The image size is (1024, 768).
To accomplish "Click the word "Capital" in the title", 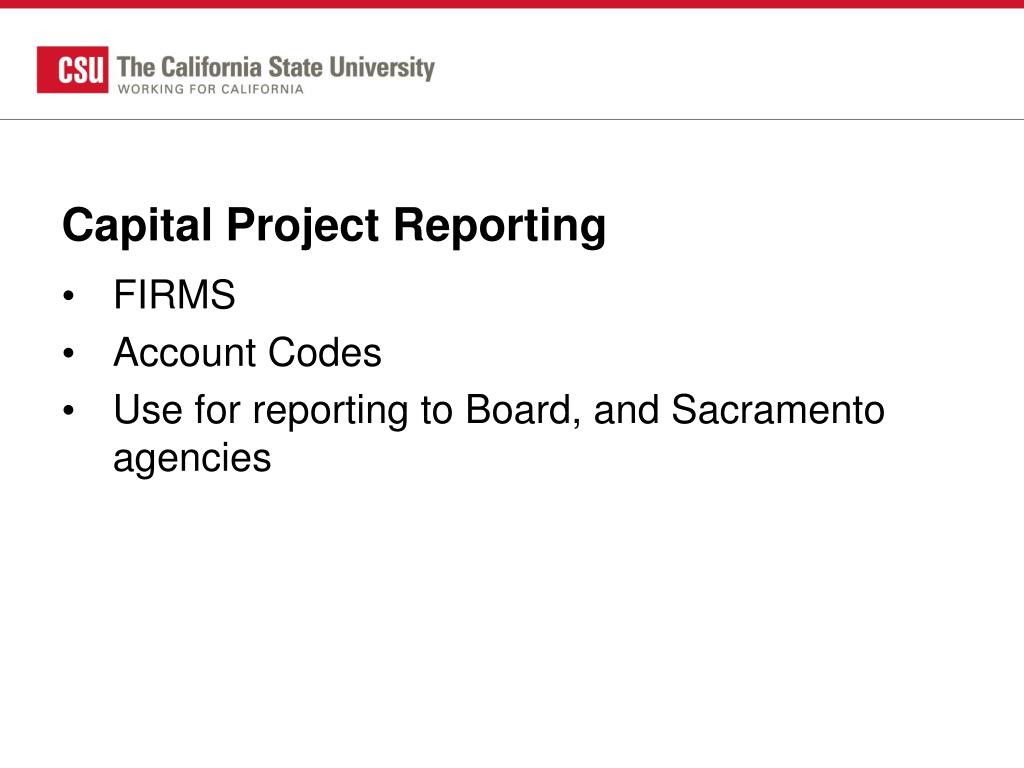I will 137,226.
